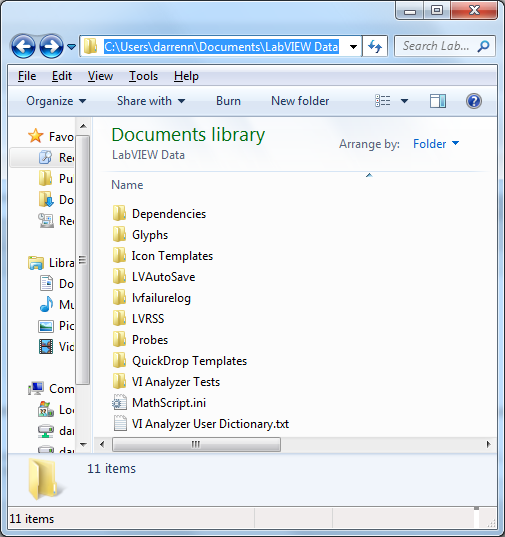Click the large folder icon in details pane
This screenshot has width=505, height=537.
click(46, 479)
